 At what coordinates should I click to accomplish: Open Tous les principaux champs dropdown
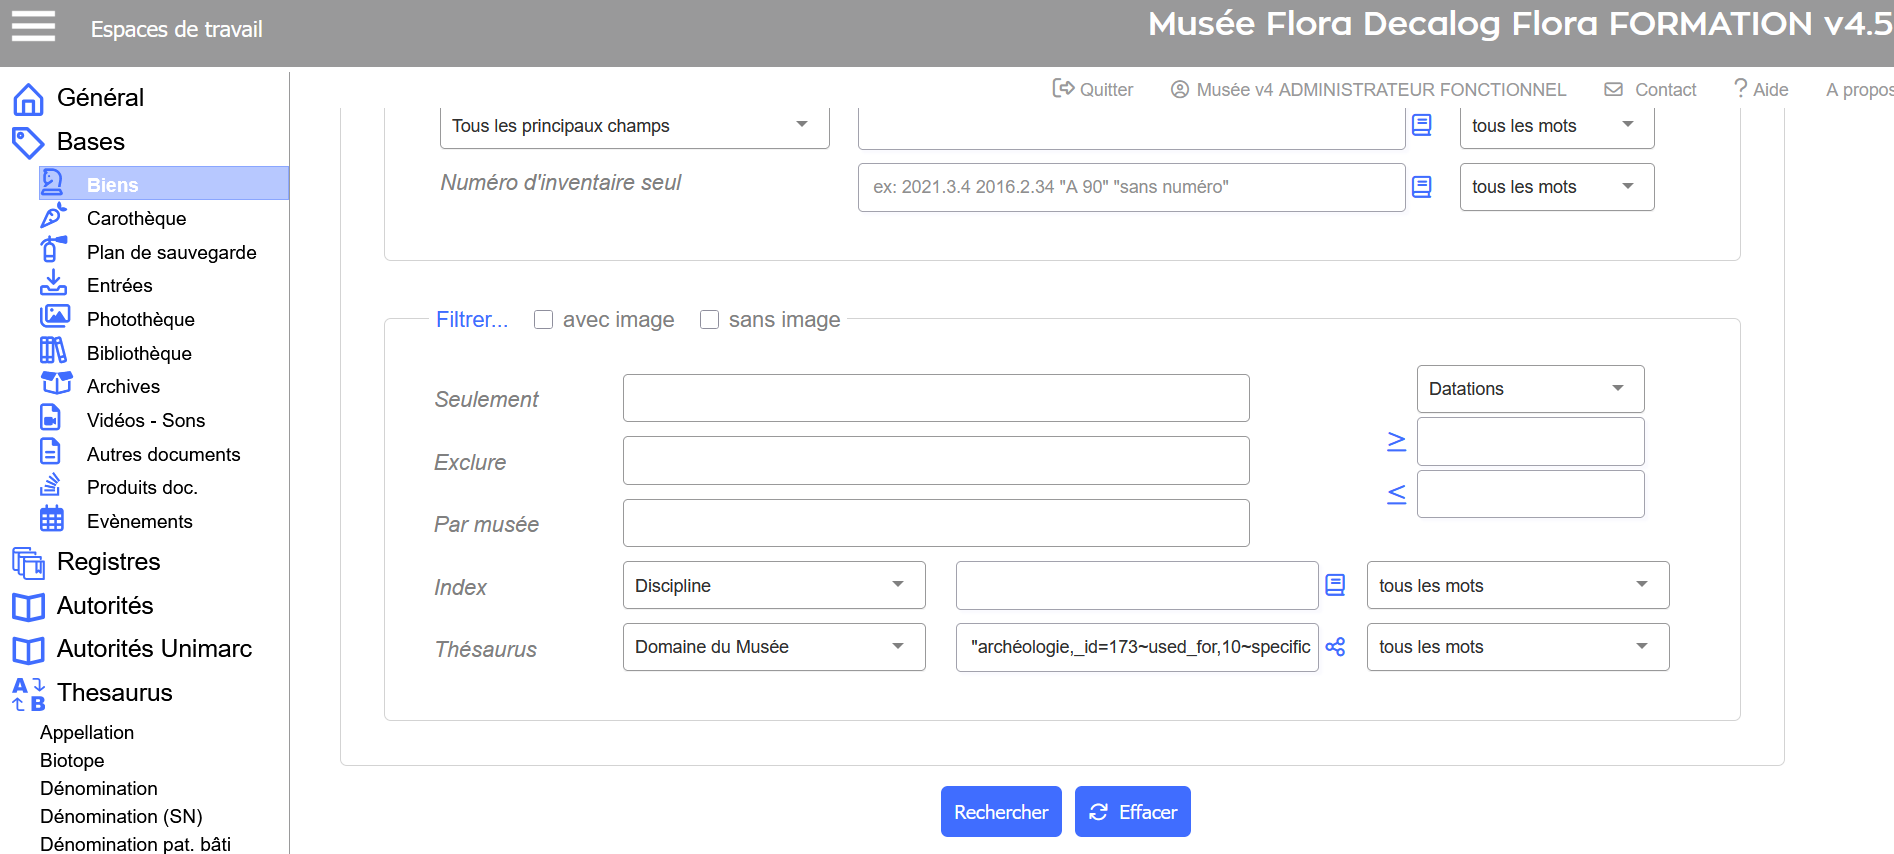pos(634,126)
